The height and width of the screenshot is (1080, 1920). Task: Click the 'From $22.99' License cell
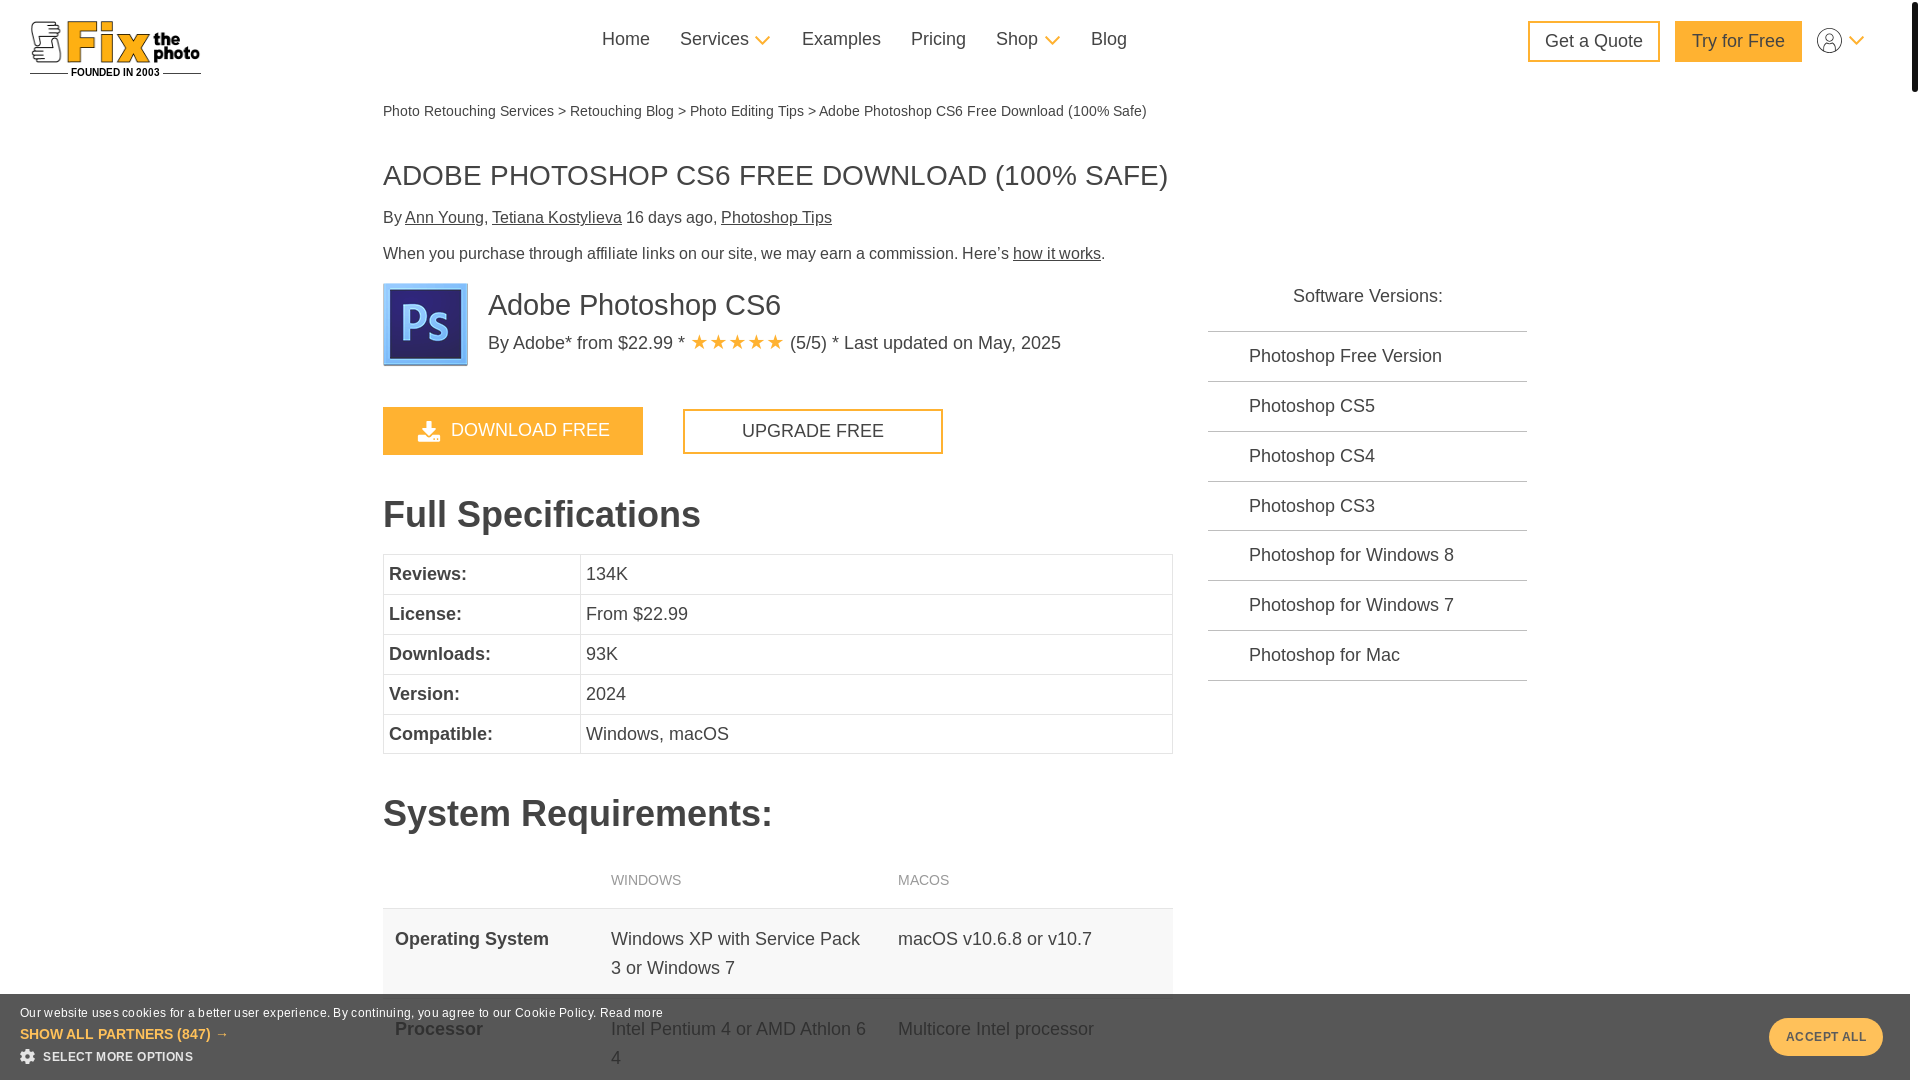[876, 614]
